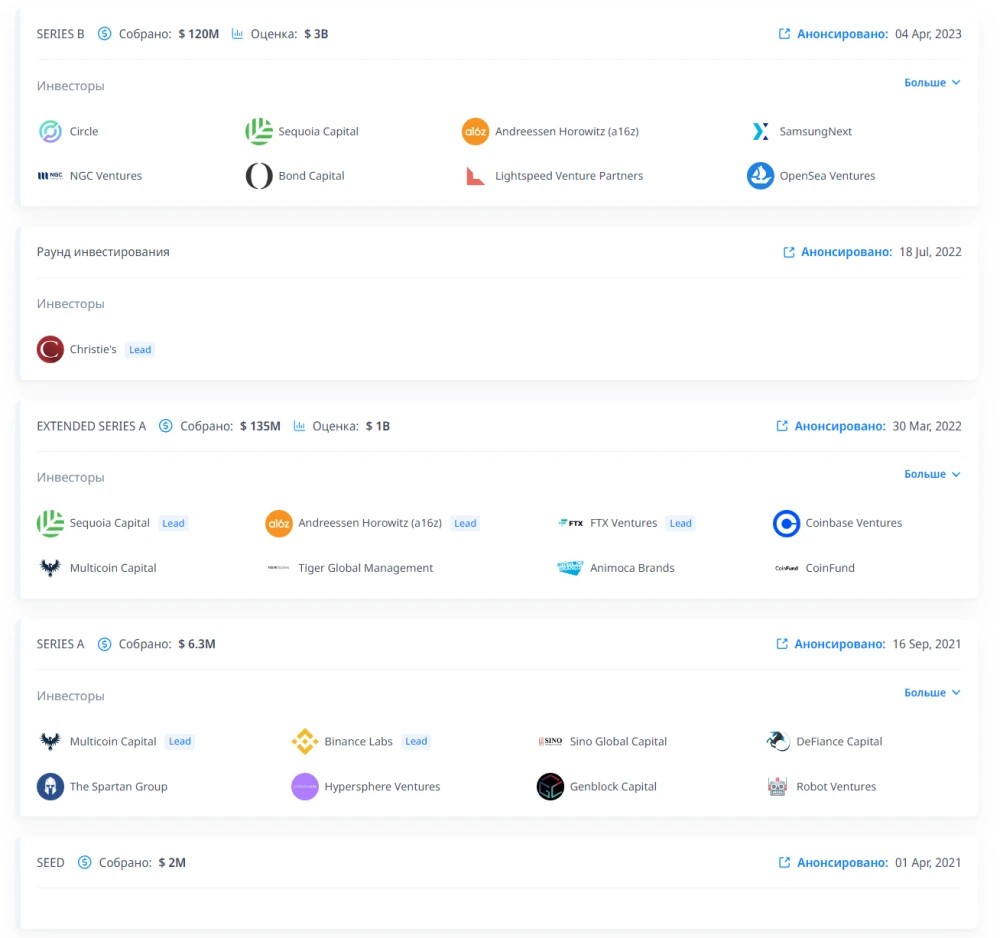This screenshot has width=1000, height=938.
Task: Select the text 'Coinbase Ventures'
Action: 853,524
